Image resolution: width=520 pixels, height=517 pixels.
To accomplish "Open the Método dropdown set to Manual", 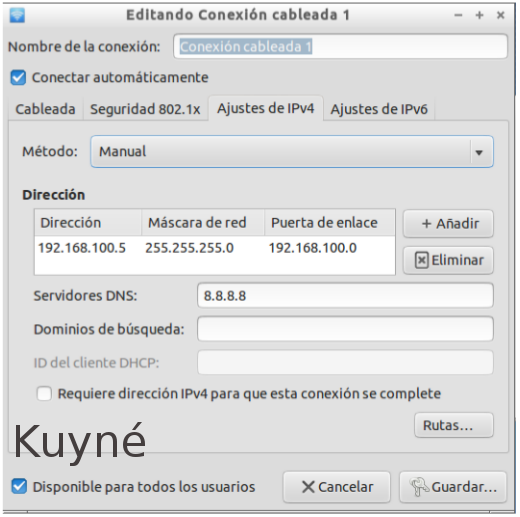I will 292,152.
